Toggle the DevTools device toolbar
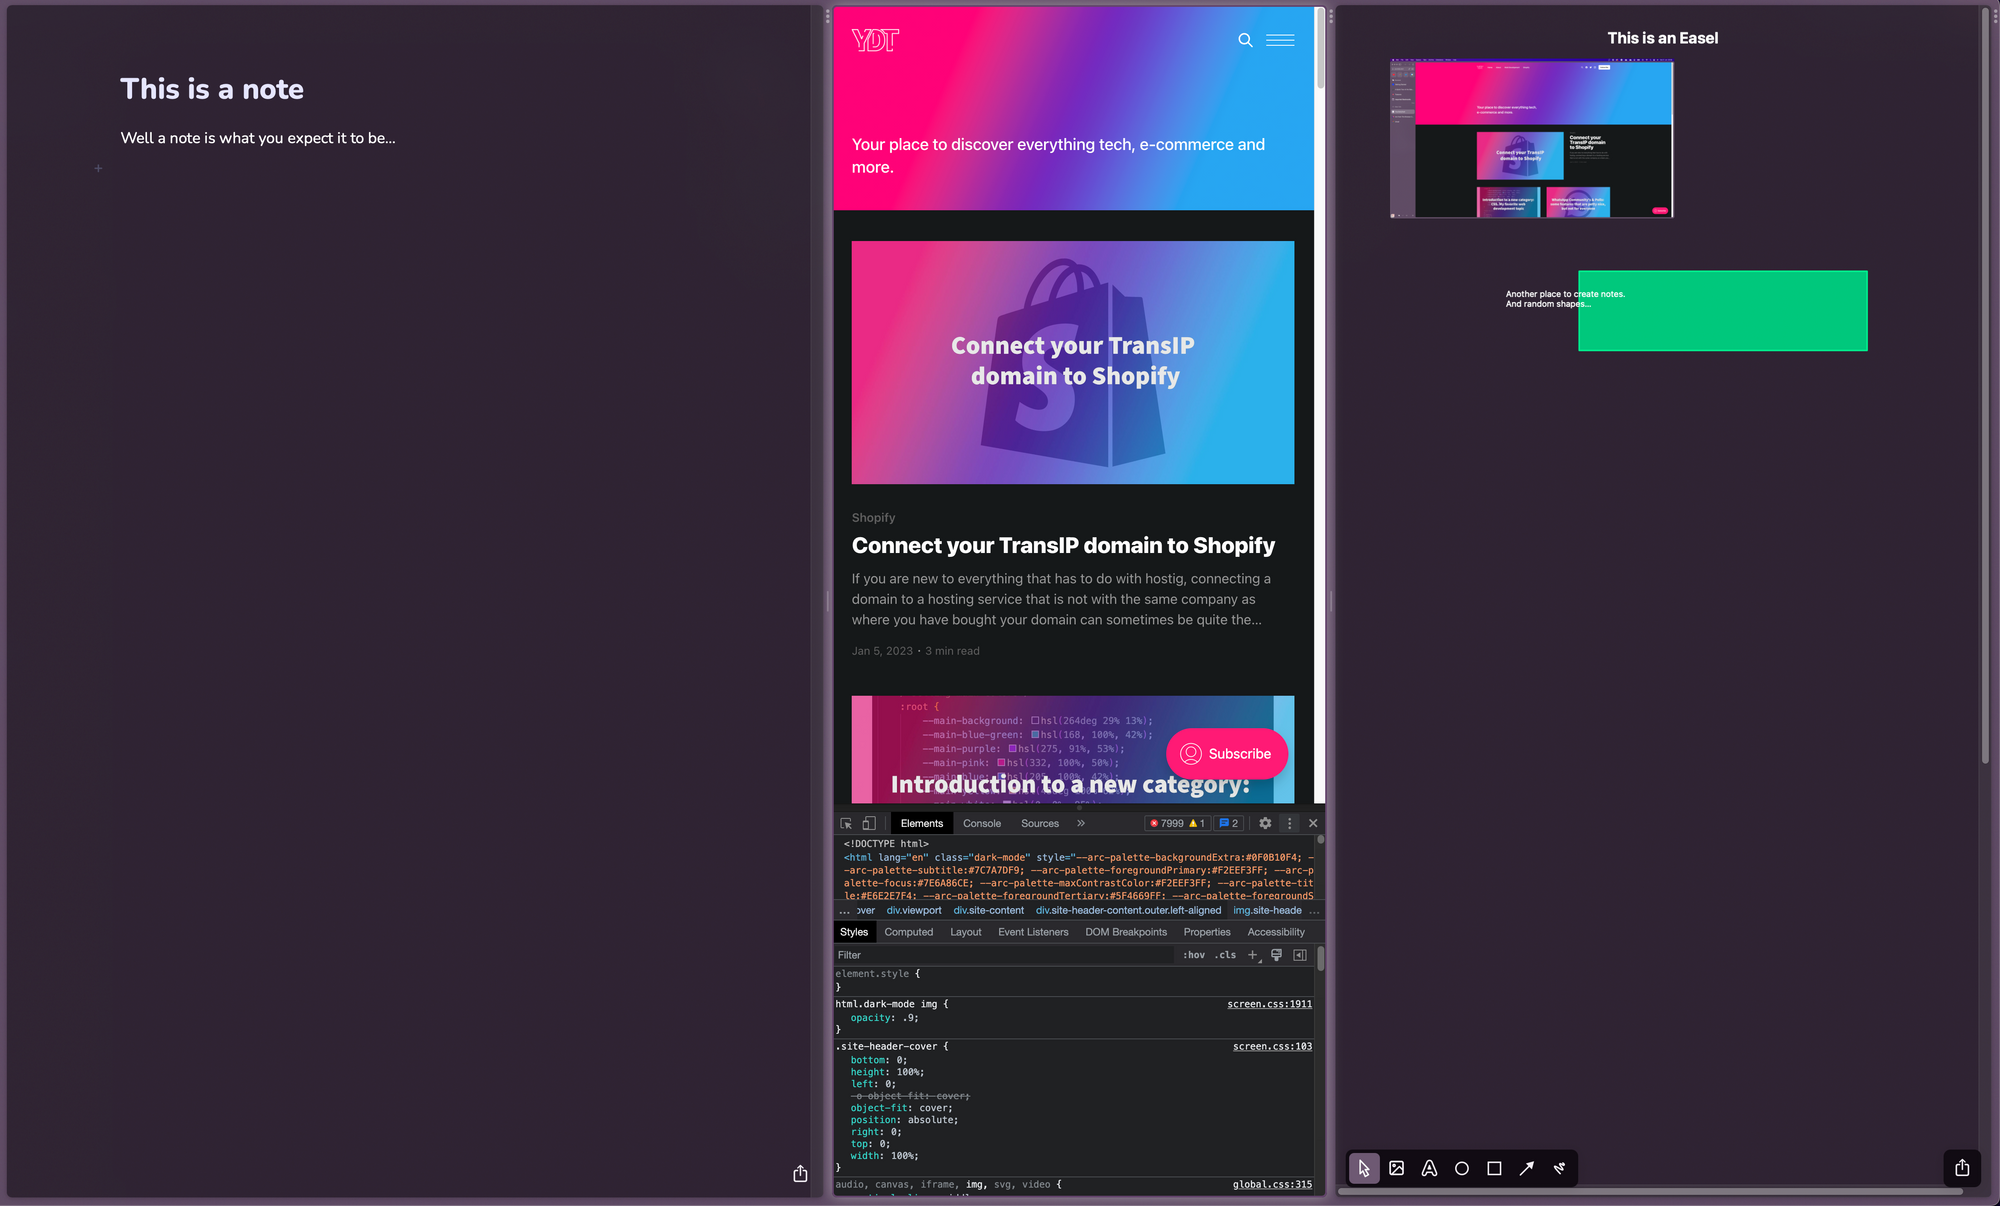This screenshot has height=1206, width=2000. [869, 823]
